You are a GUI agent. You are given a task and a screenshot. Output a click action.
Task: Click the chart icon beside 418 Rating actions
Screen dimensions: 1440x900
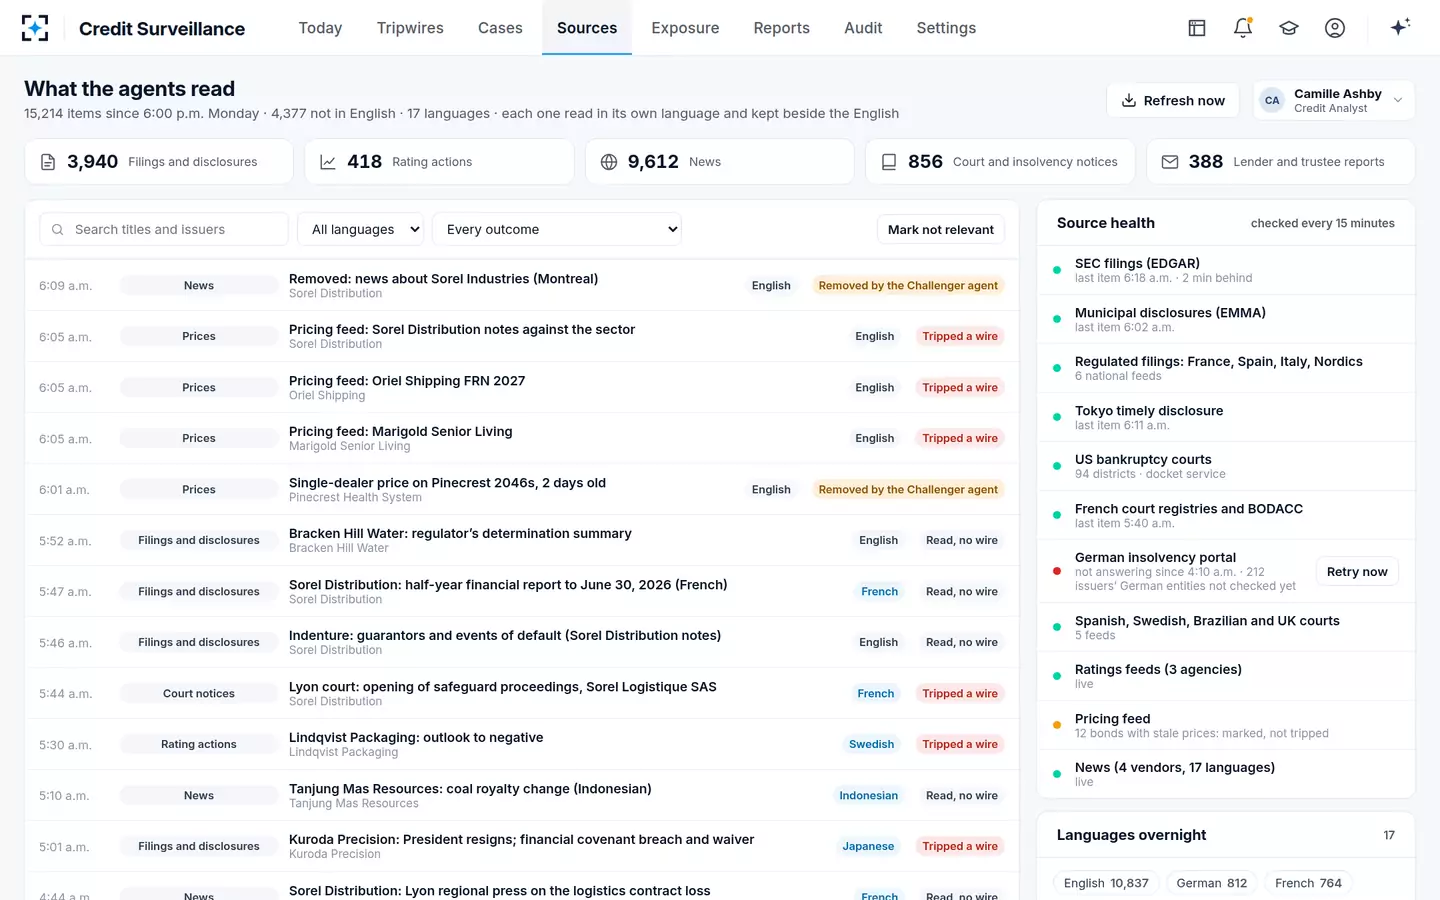point(328,162)
